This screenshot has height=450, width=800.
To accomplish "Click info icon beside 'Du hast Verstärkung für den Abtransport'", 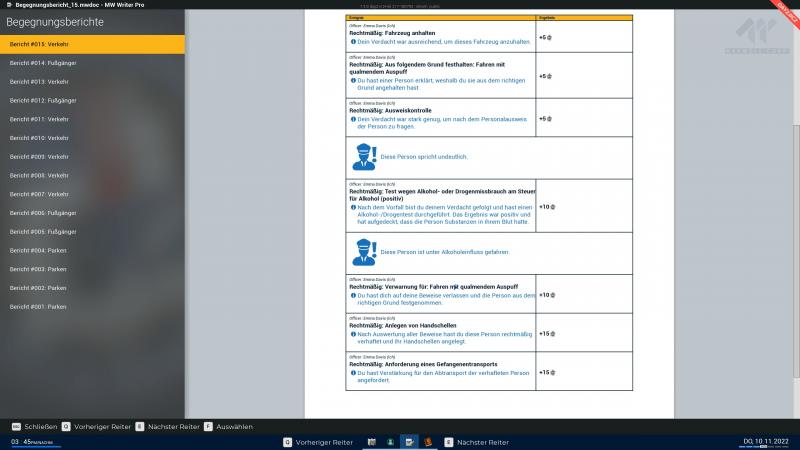I will click(353, 373).
